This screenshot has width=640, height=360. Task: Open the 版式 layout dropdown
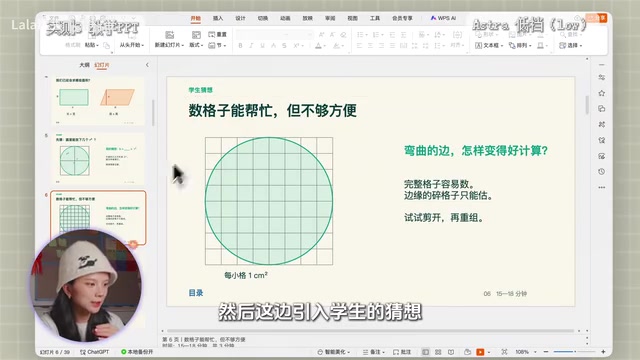pyautogui.click(x=196, y=45)
